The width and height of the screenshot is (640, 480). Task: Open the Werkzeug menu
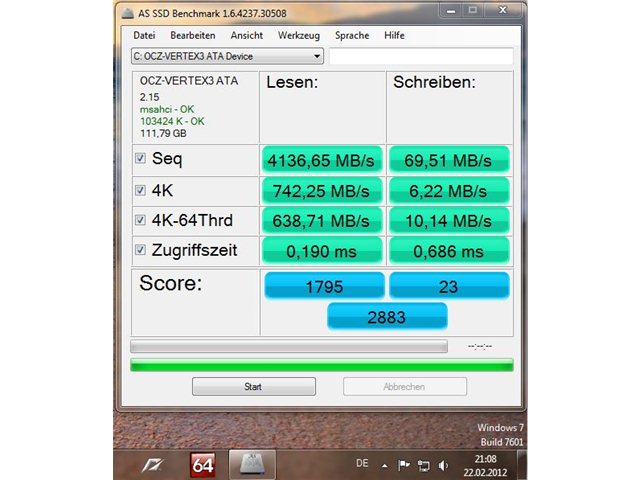pyautogui.click(x=297, y=35)
